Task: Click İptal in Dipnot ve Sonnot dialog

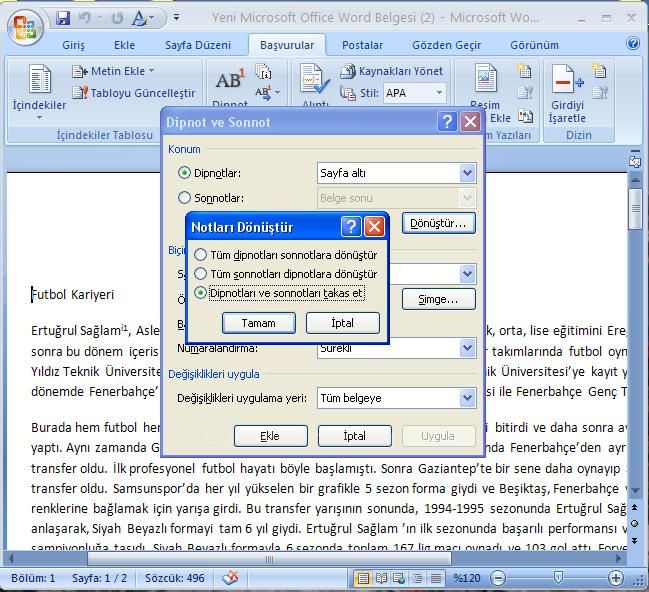Action: (x=355, y=436)
